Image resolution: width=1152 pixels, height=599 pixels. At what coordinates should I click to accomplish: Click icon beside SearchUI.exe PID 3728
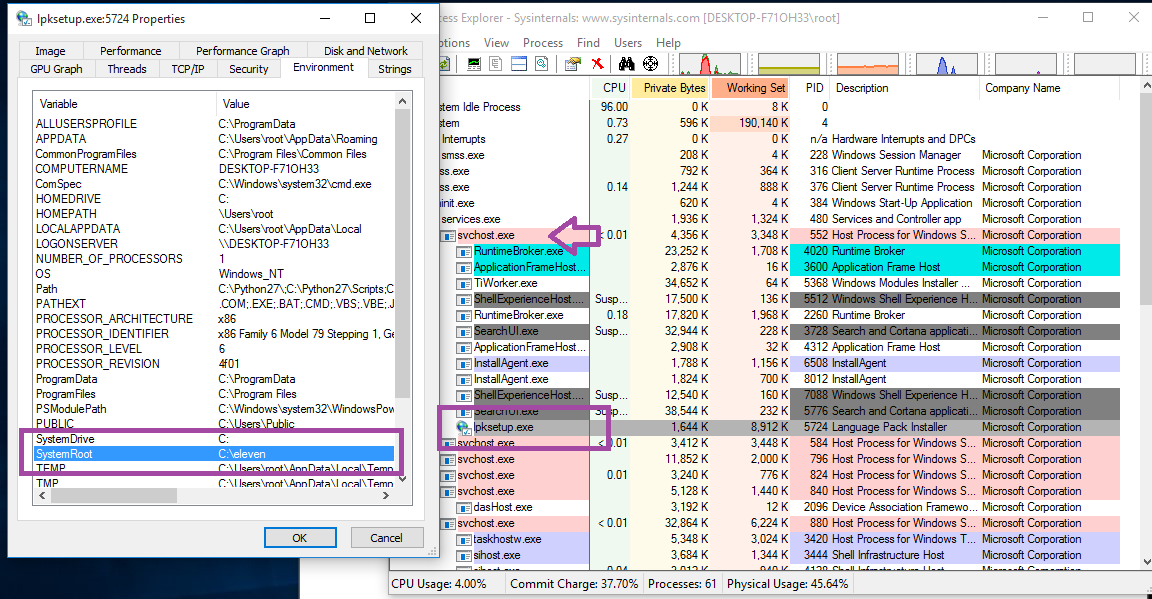tap(463, 331)
